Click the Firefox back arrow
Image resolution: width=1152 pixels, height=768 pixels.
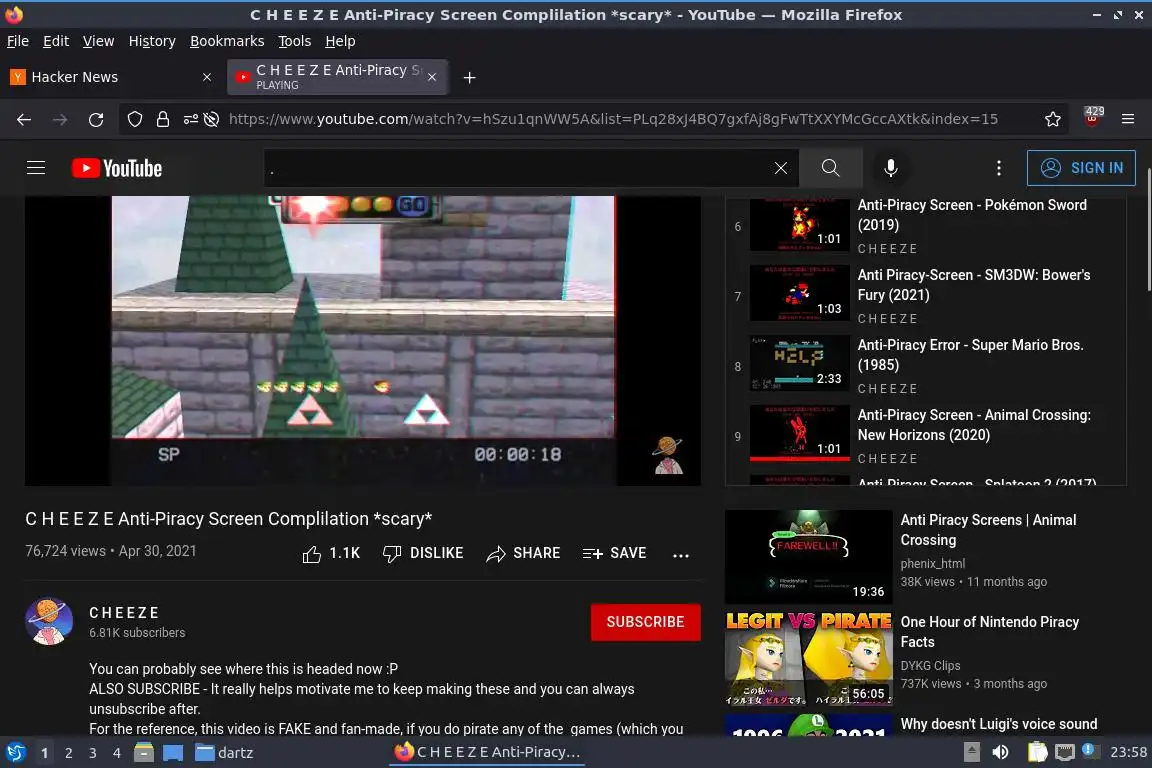point(24,119)
